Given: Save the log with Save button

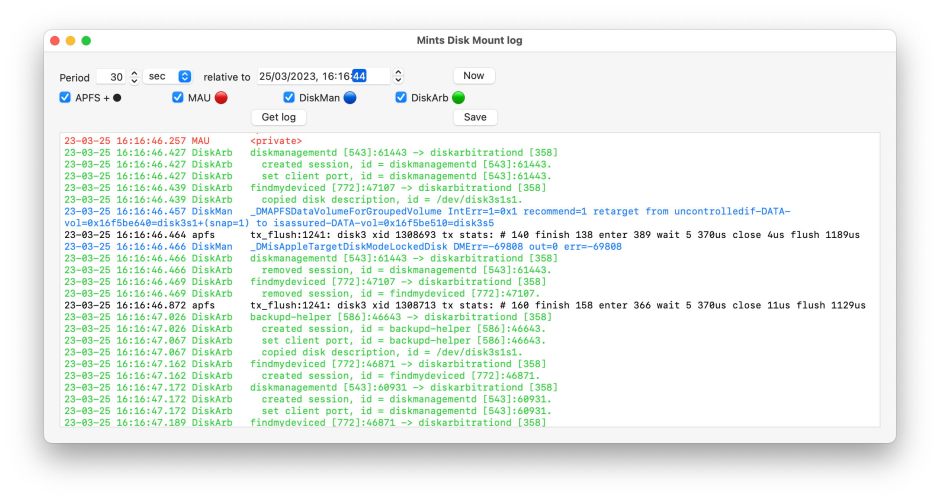Looking at the screenshot, I should click(475, 117).
